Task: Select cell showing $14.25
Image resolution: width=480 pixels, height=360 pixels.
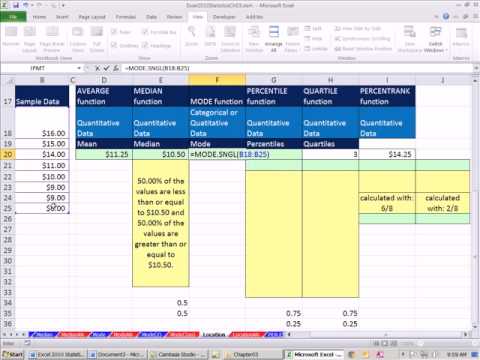Action: coord(387,154)
